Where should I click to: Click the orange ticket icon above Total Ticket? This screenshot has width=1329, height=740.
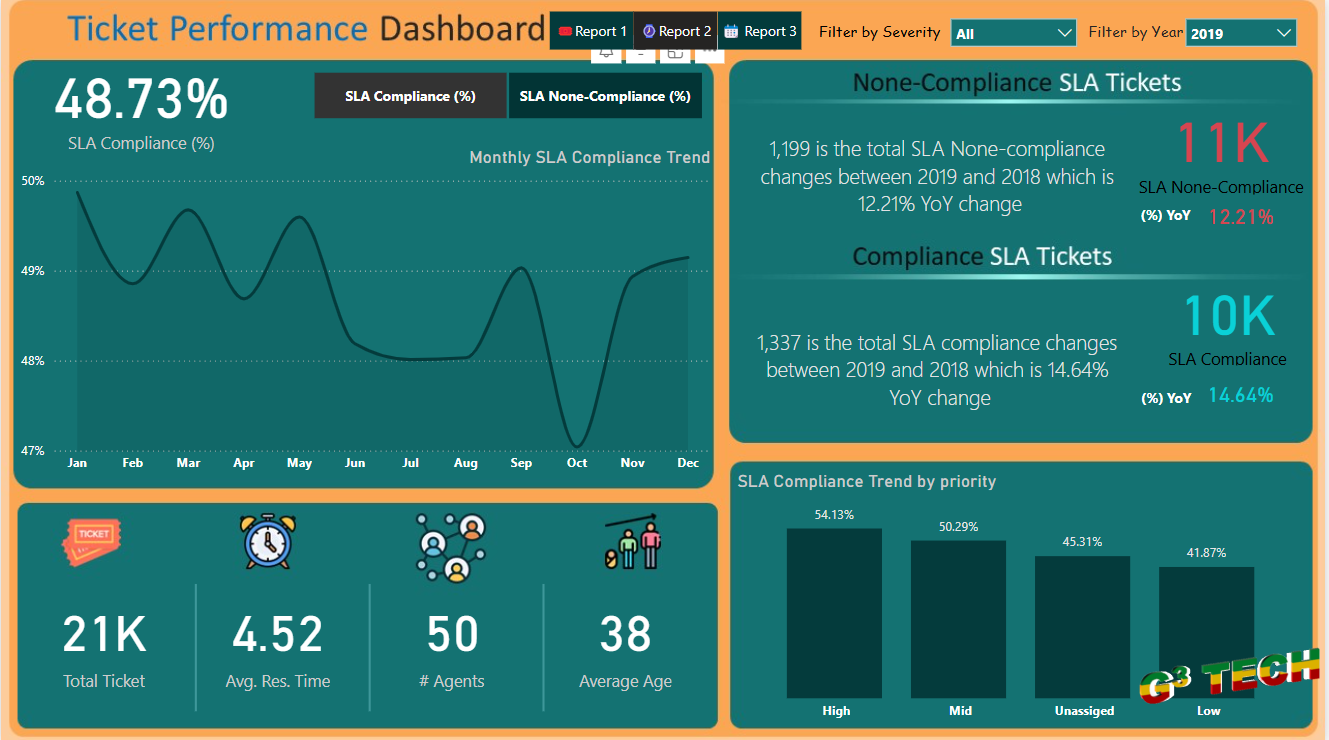(x=91, y=543)
